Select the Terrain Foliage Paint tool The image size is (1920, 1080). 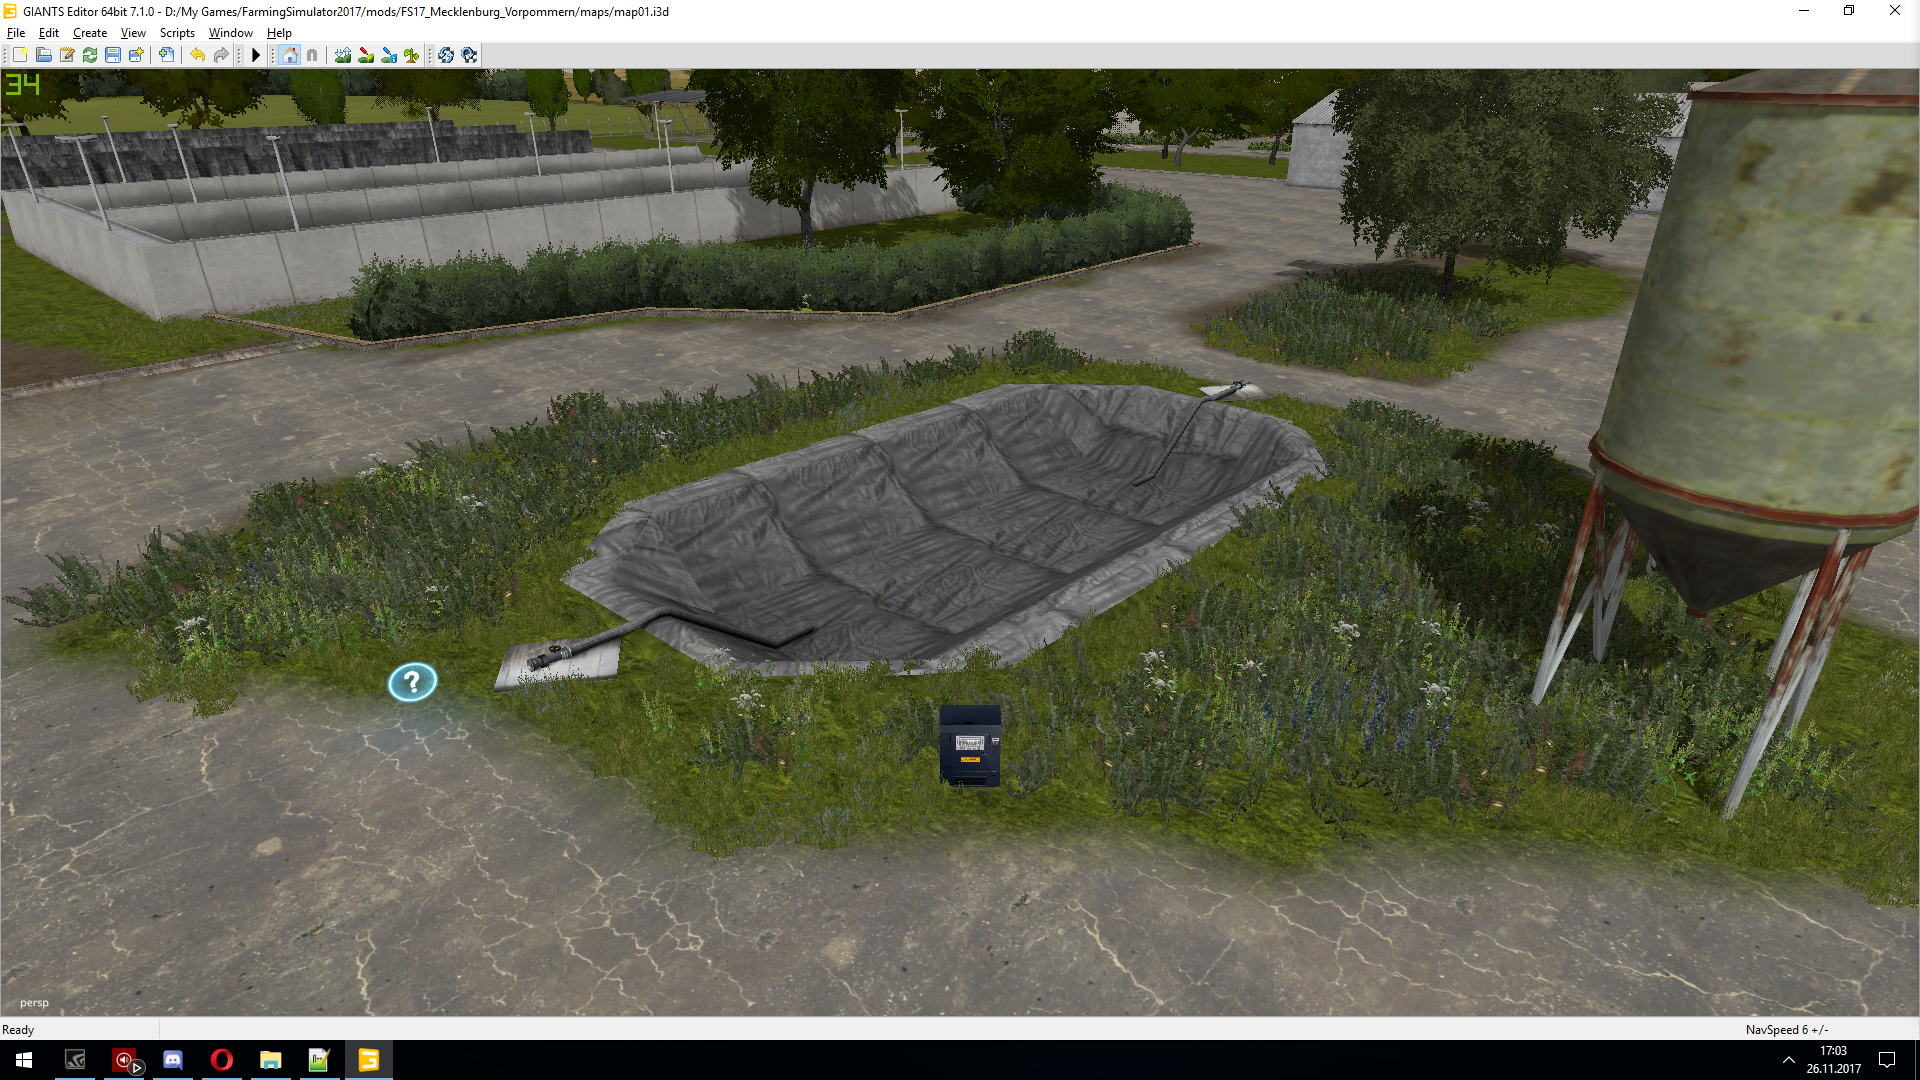click(x=411, y=55)
